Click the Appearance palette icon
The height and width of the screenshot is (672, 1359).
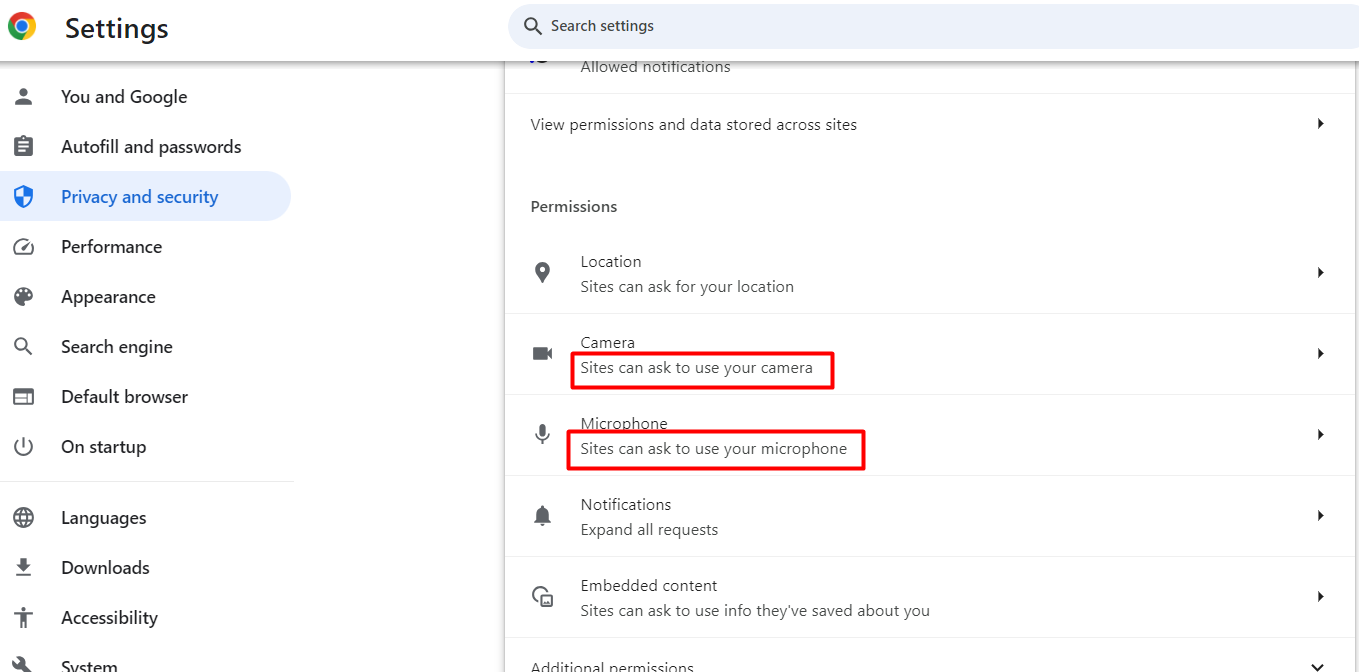coord(23,297)
